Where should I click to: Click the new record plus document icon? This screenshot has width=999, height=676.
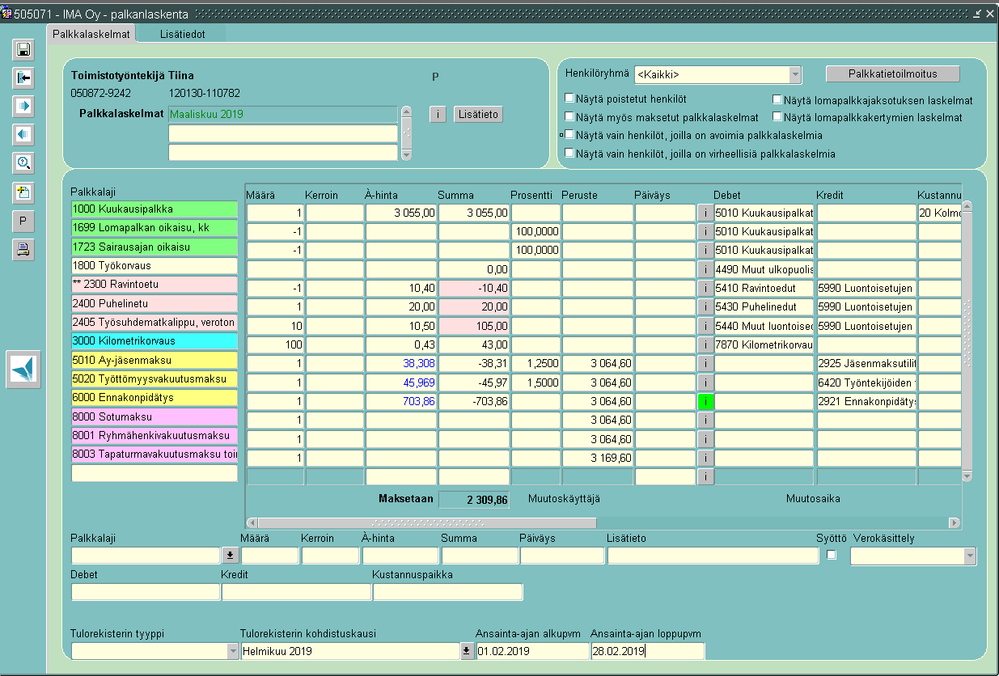pyautogui.click(x=24, y=192)
